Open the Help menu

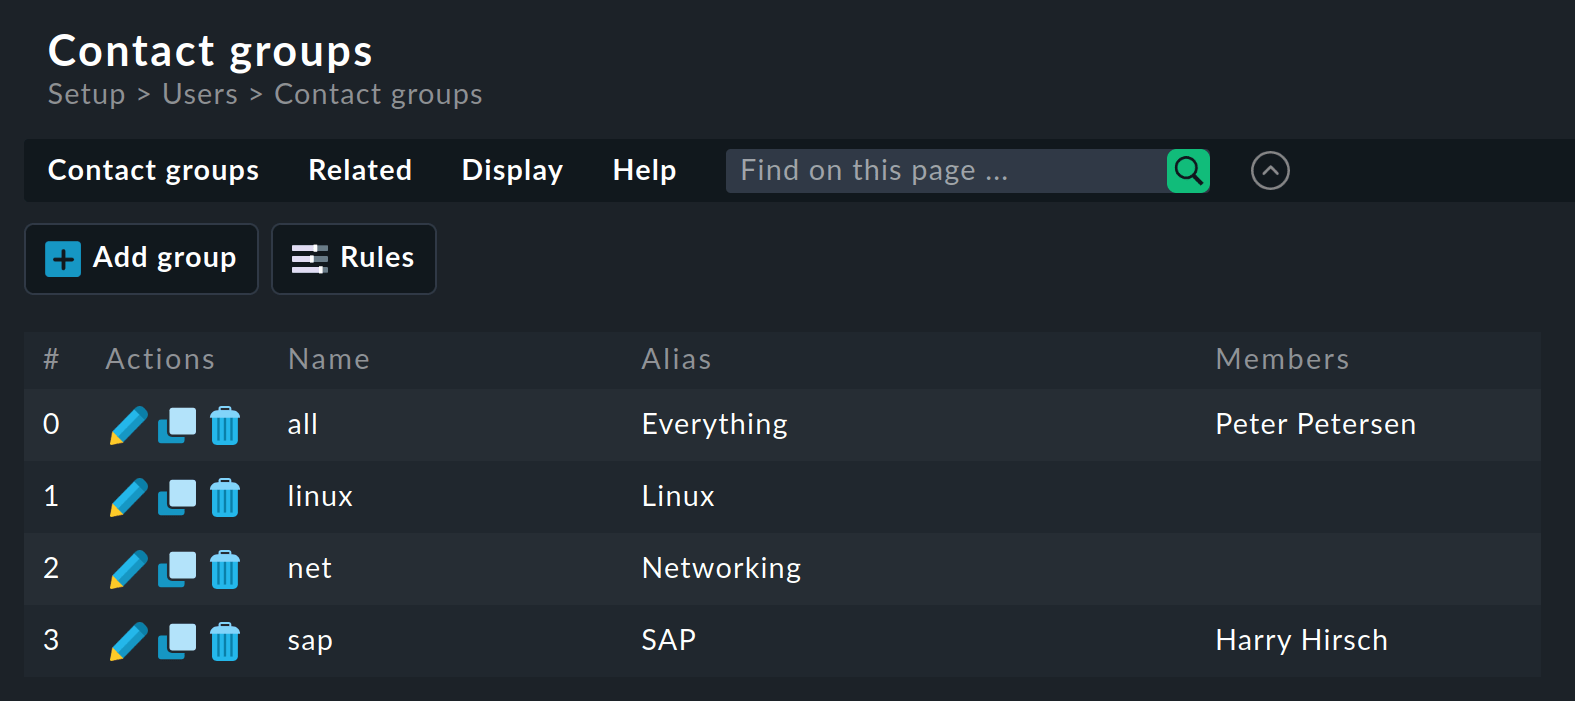[644, 171]
